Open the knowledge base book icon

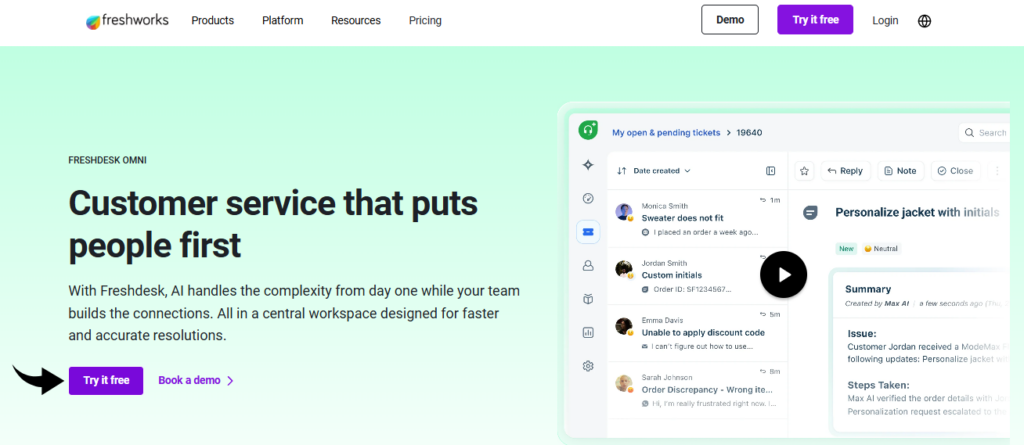pyautogui.click(x=588, y=299)
